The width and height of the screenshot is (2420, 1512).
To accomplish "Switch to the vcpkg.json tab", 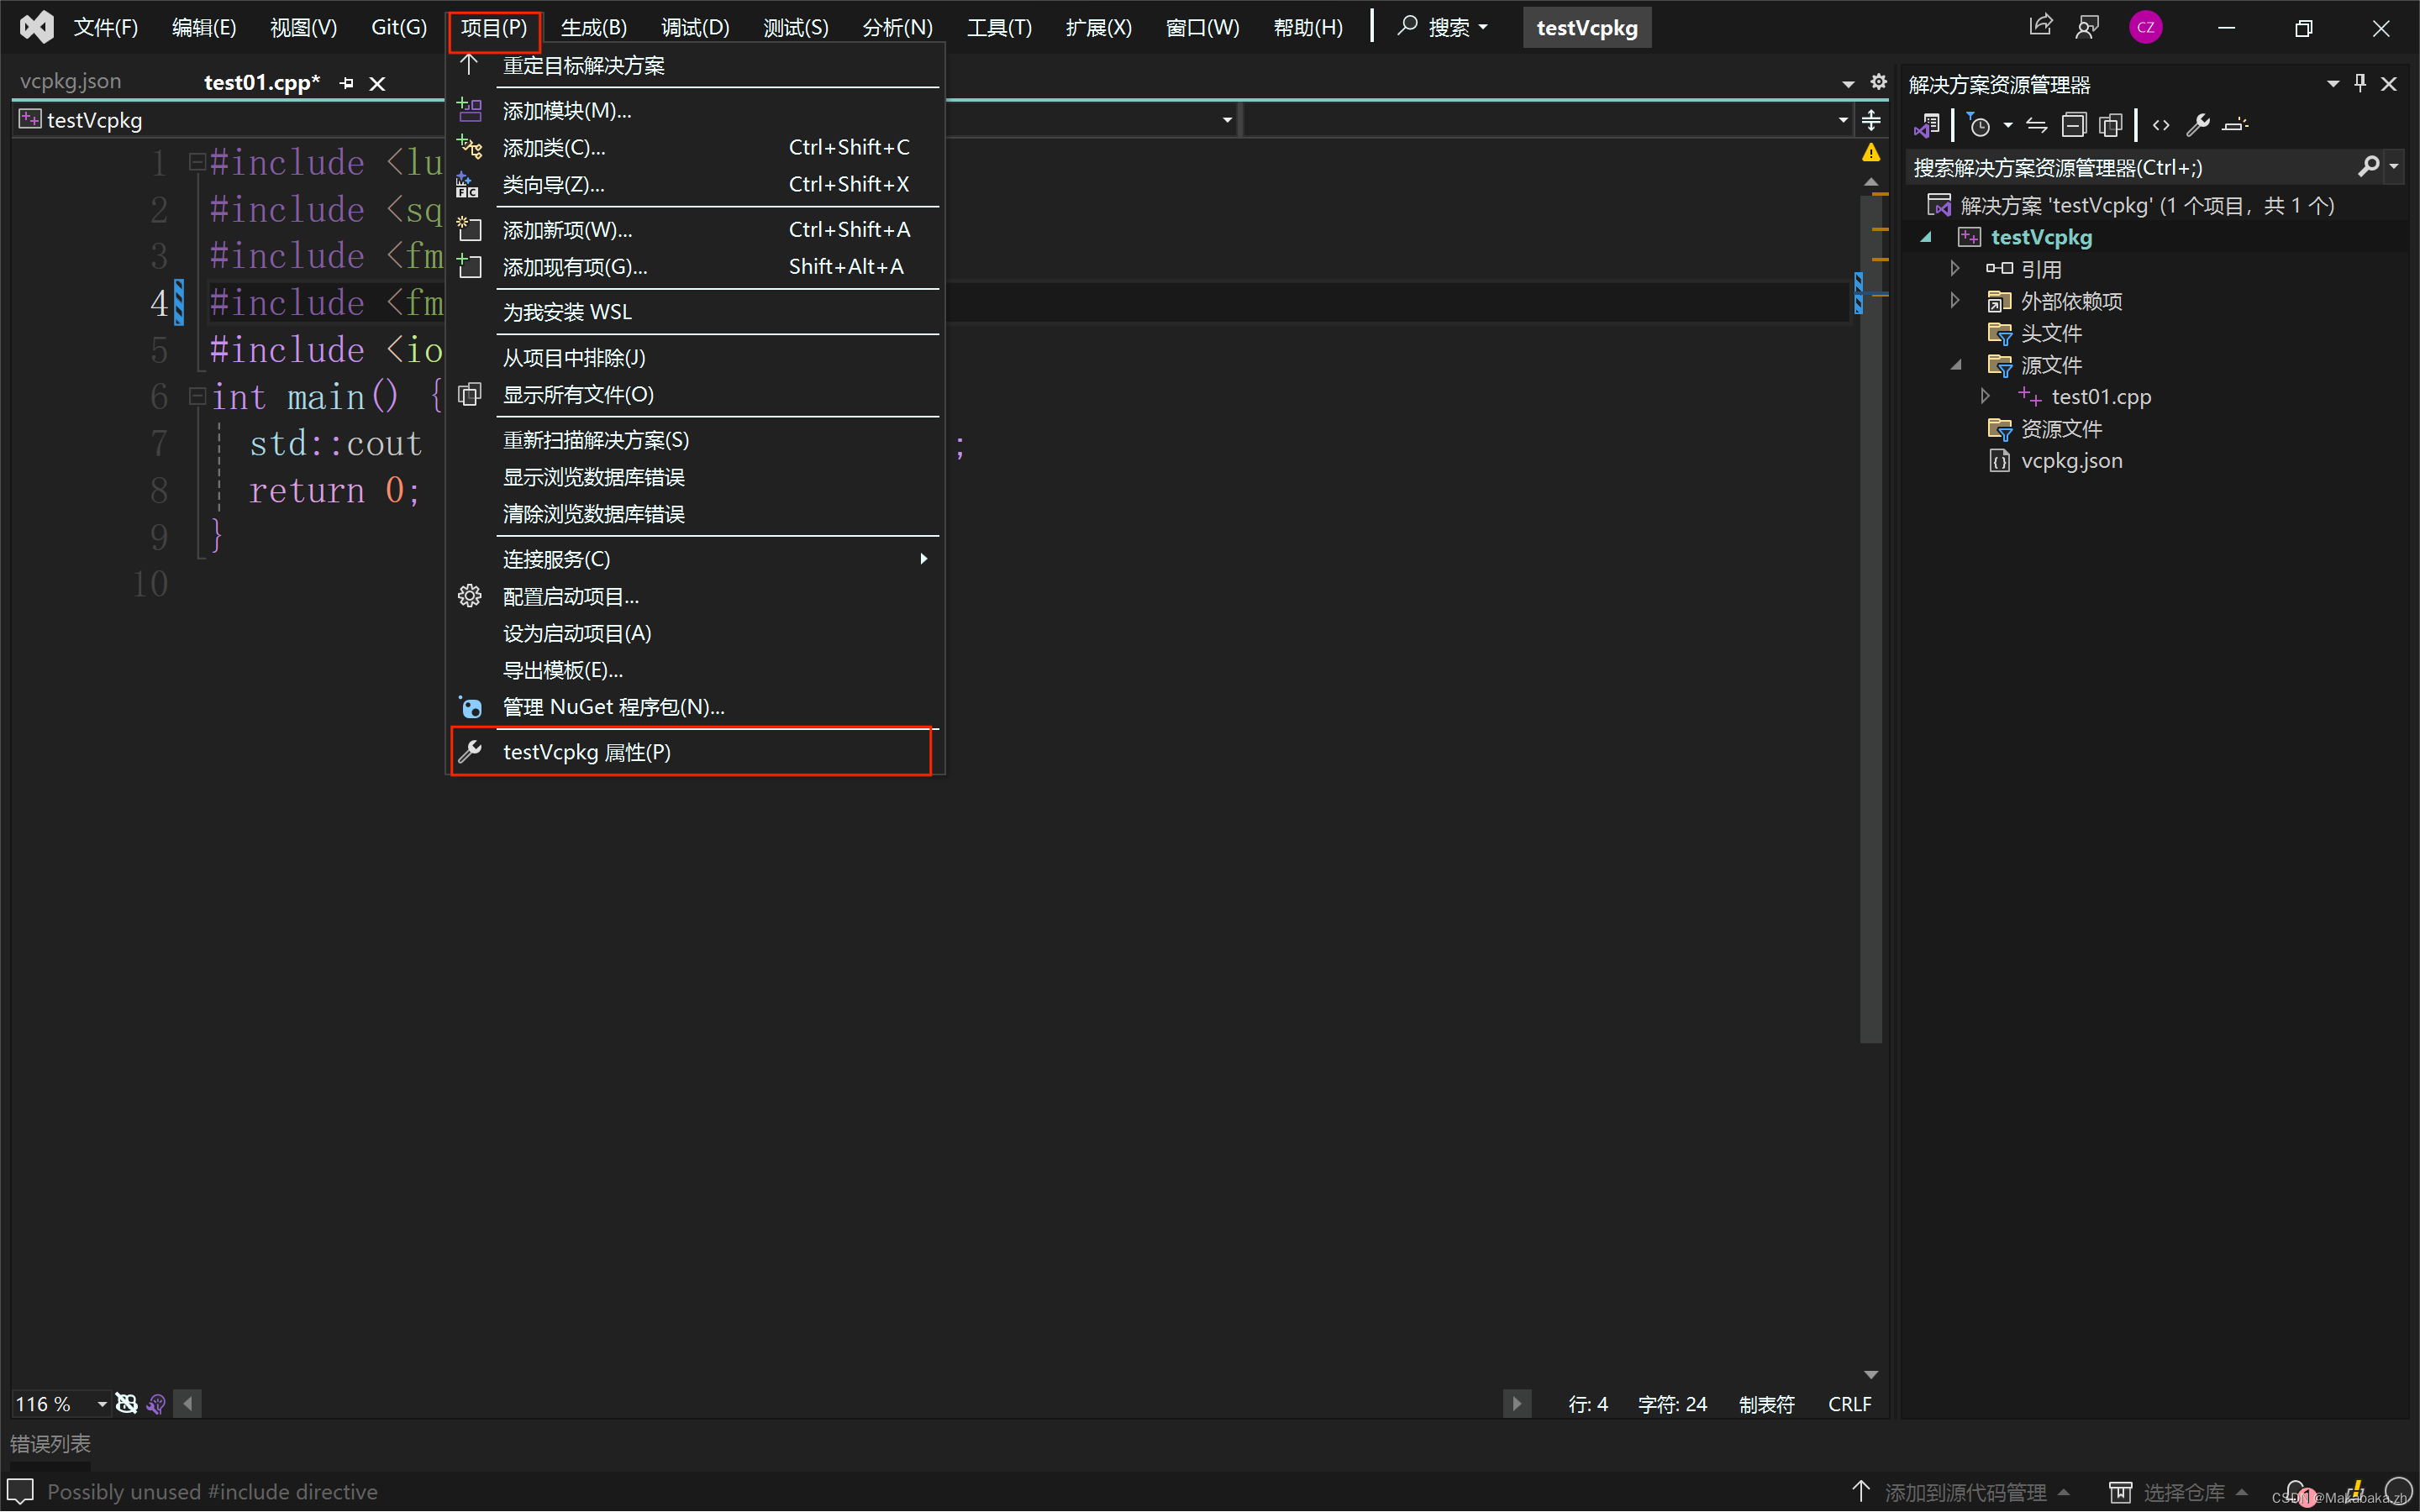I will [70, 81].
